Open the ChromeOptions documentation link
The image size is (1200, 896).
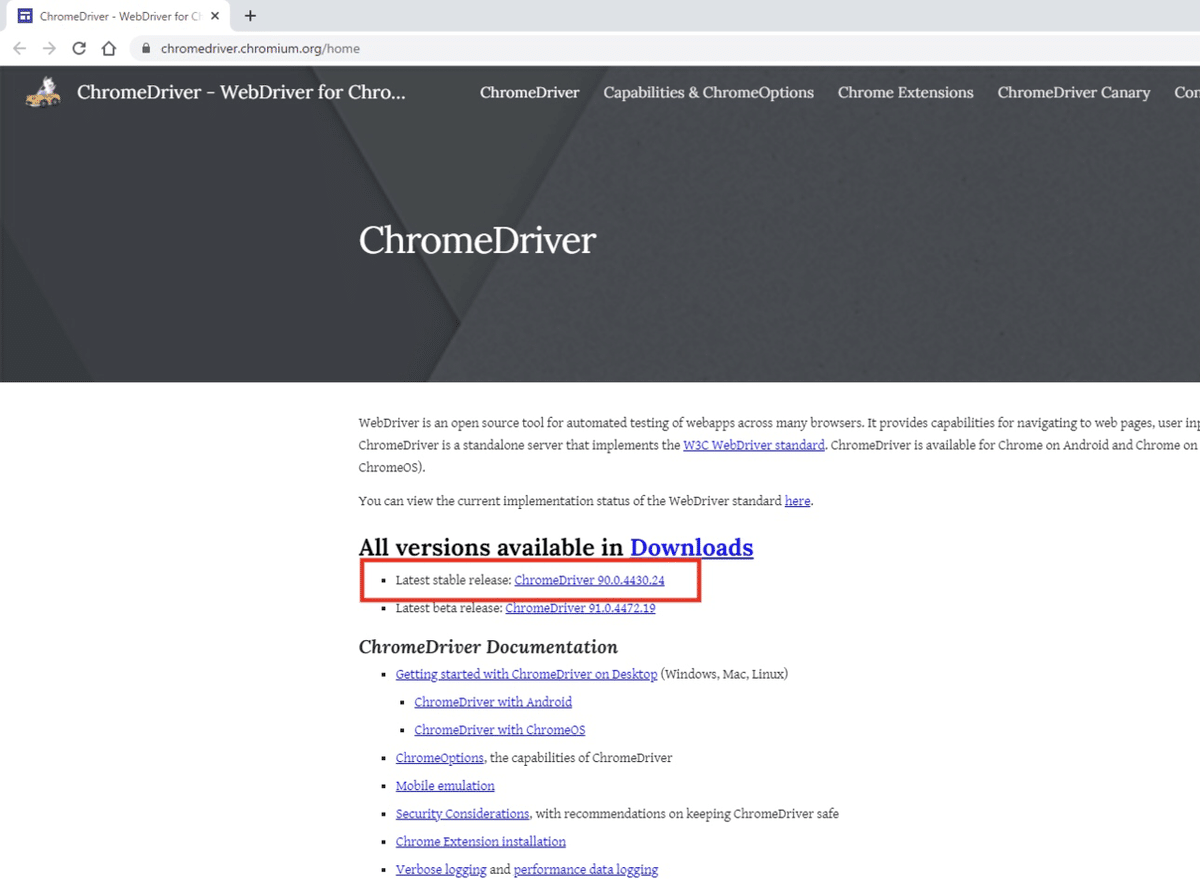tap(439, 758)
